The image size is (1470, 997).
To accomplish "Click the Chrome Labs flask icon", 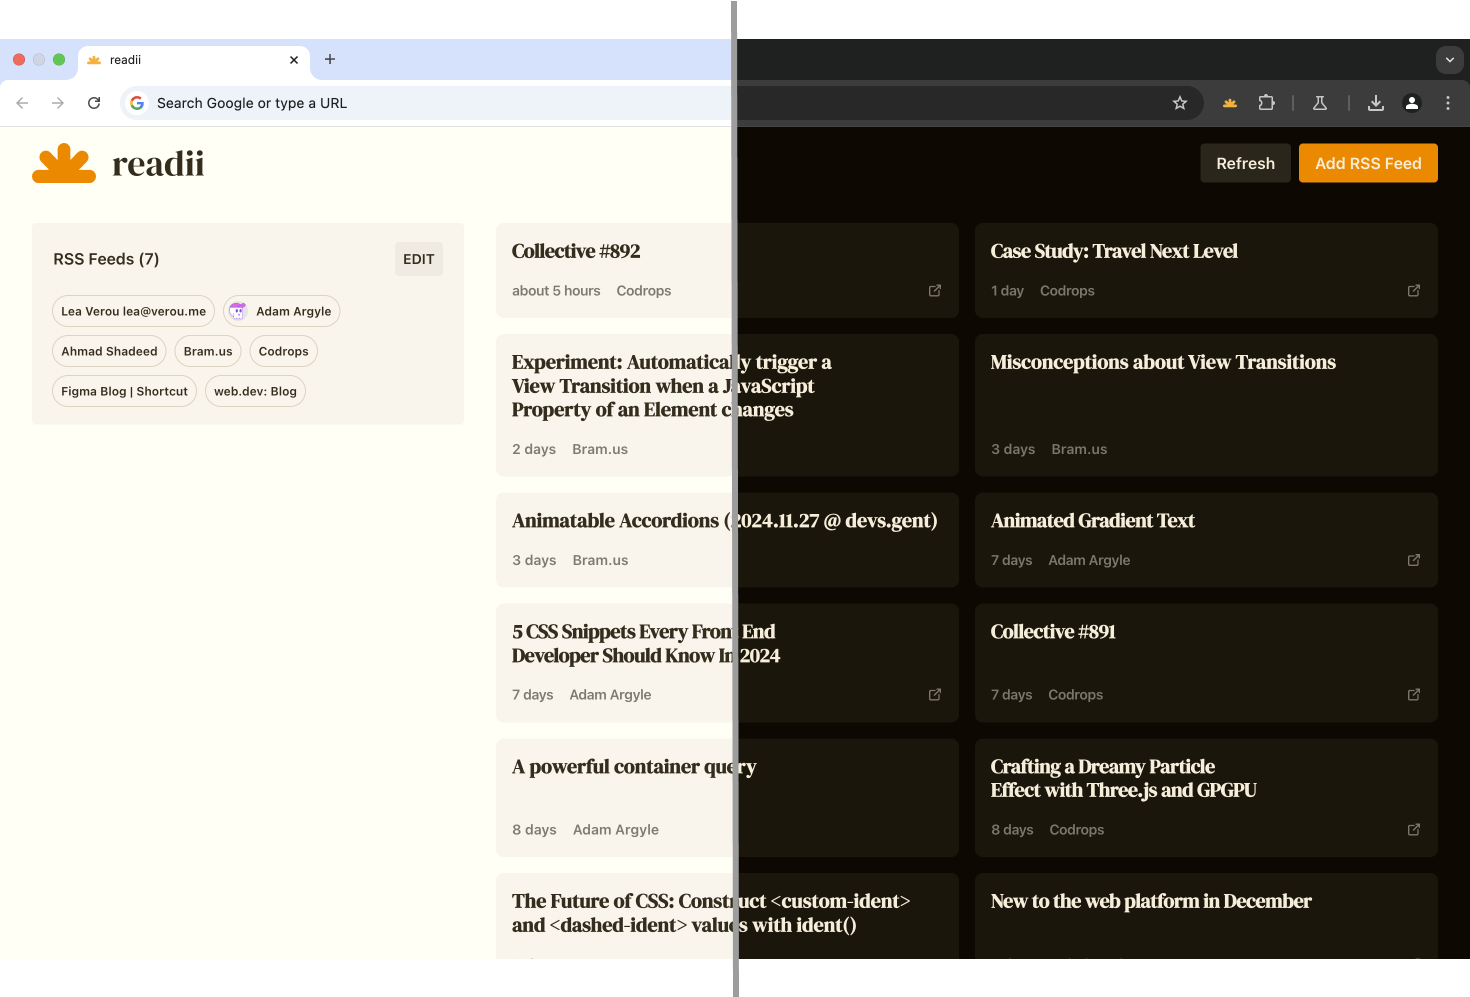I will click(1320, 102).
